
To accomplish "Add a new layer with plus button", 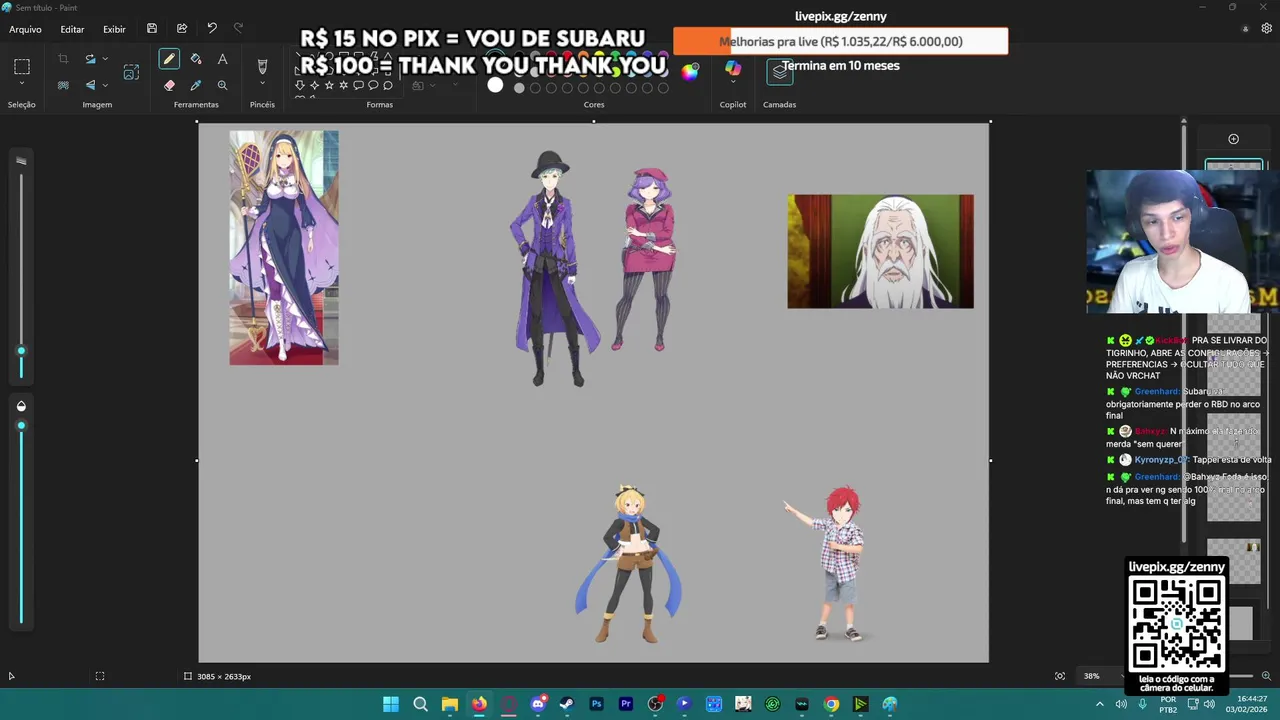I will coord(1233,139).
